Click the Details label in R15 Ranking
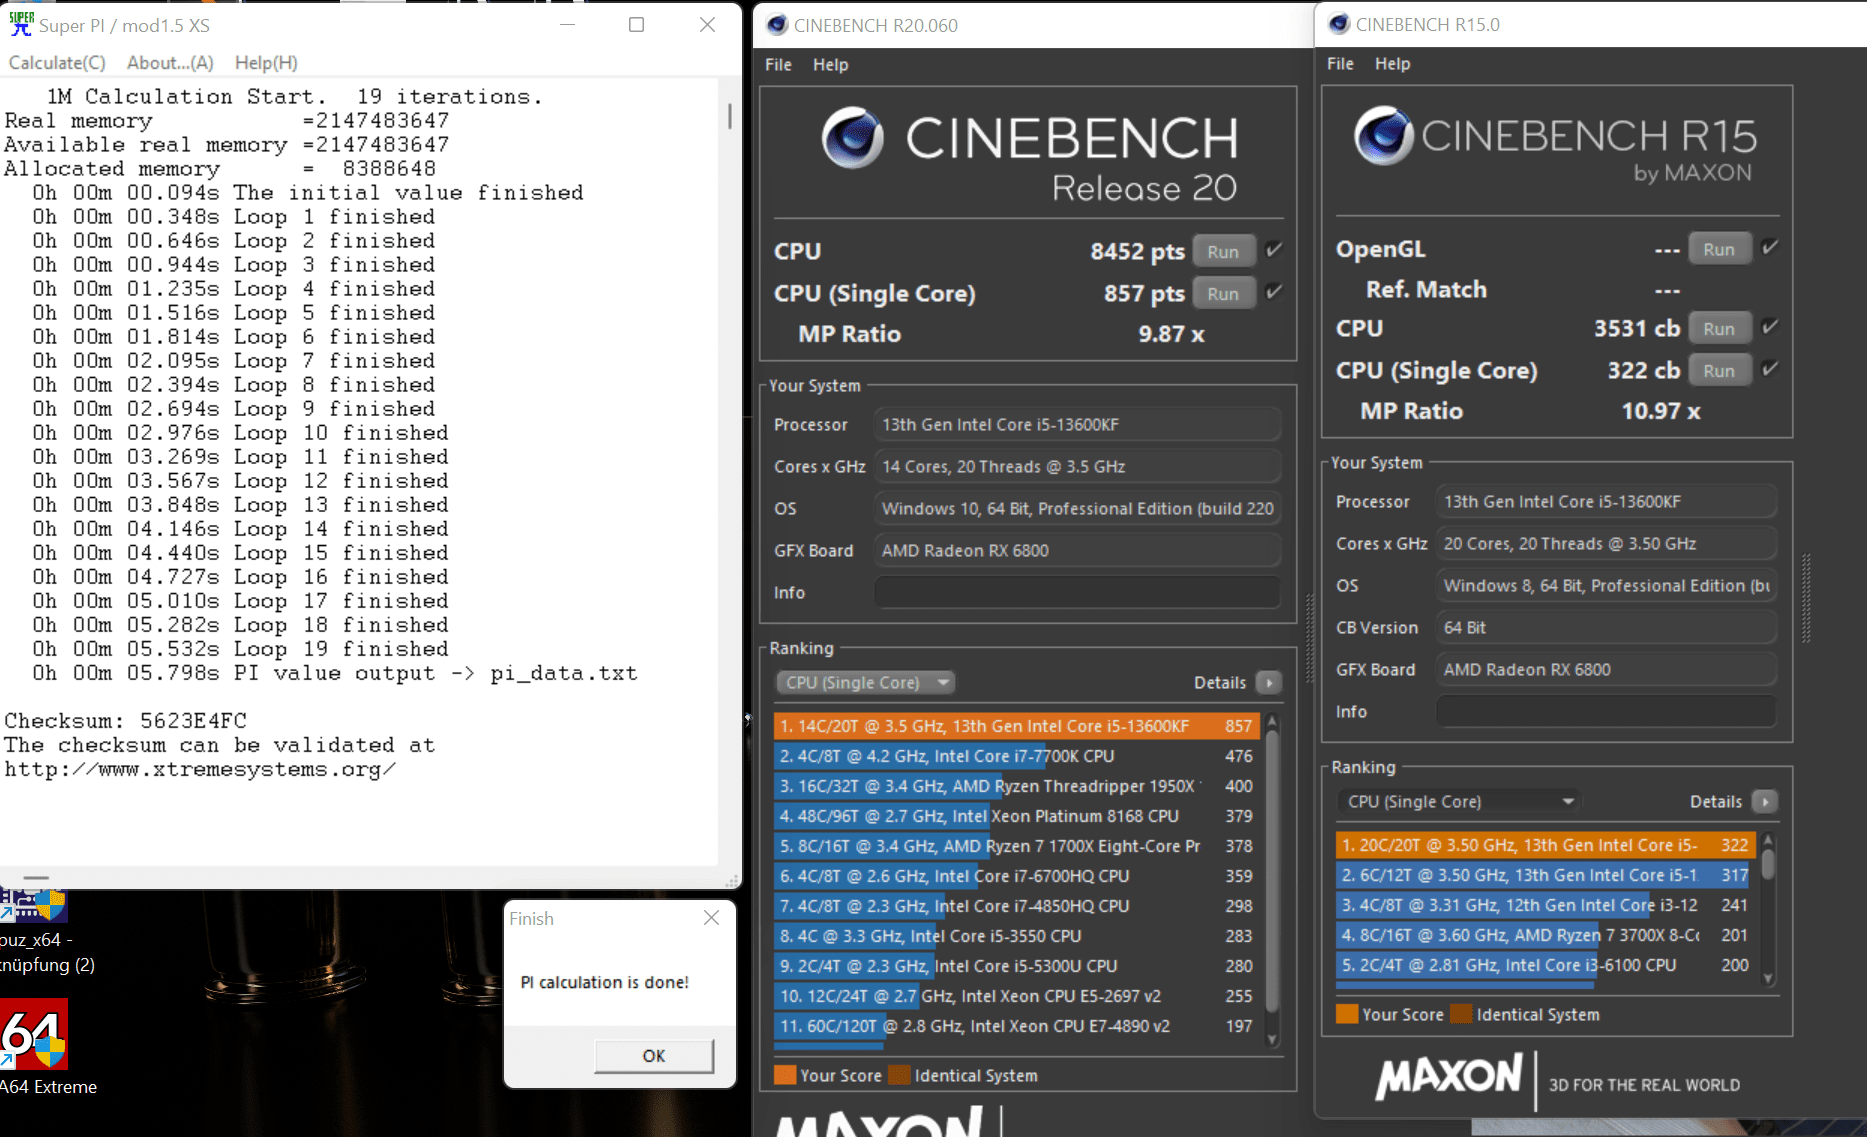 1716,801
